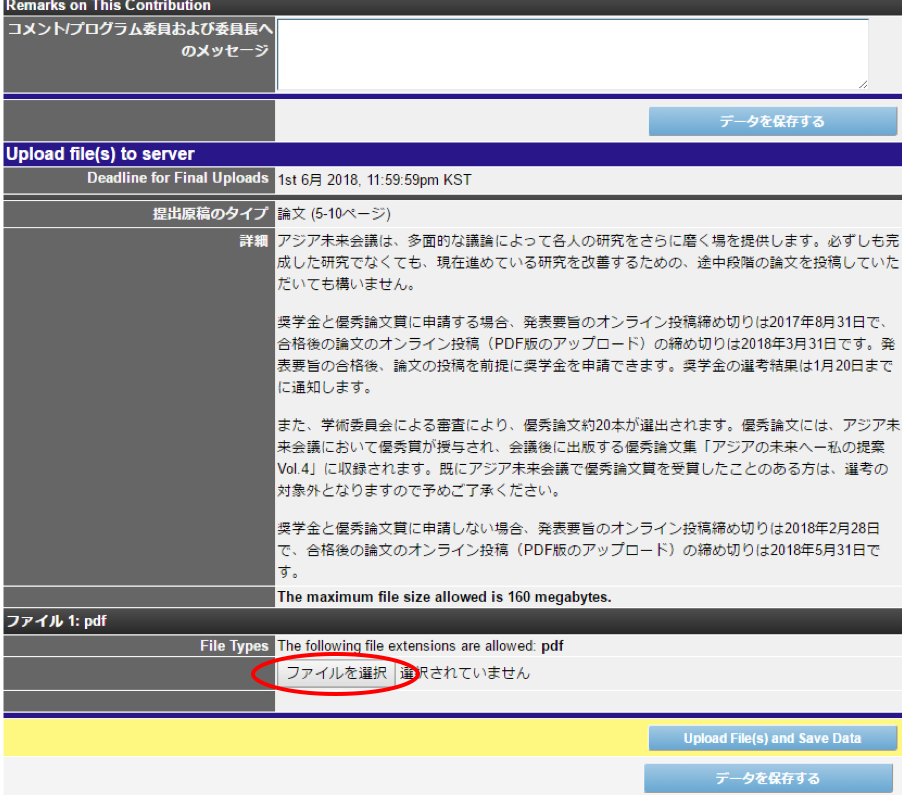
Task: Click the 'File Types' label
Action: tap(234, 647)
